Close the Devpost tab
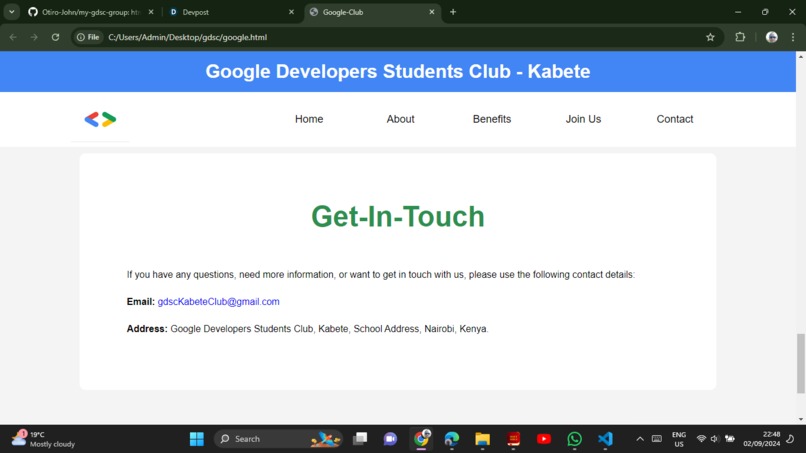The image size is (806, 453). 291,12
